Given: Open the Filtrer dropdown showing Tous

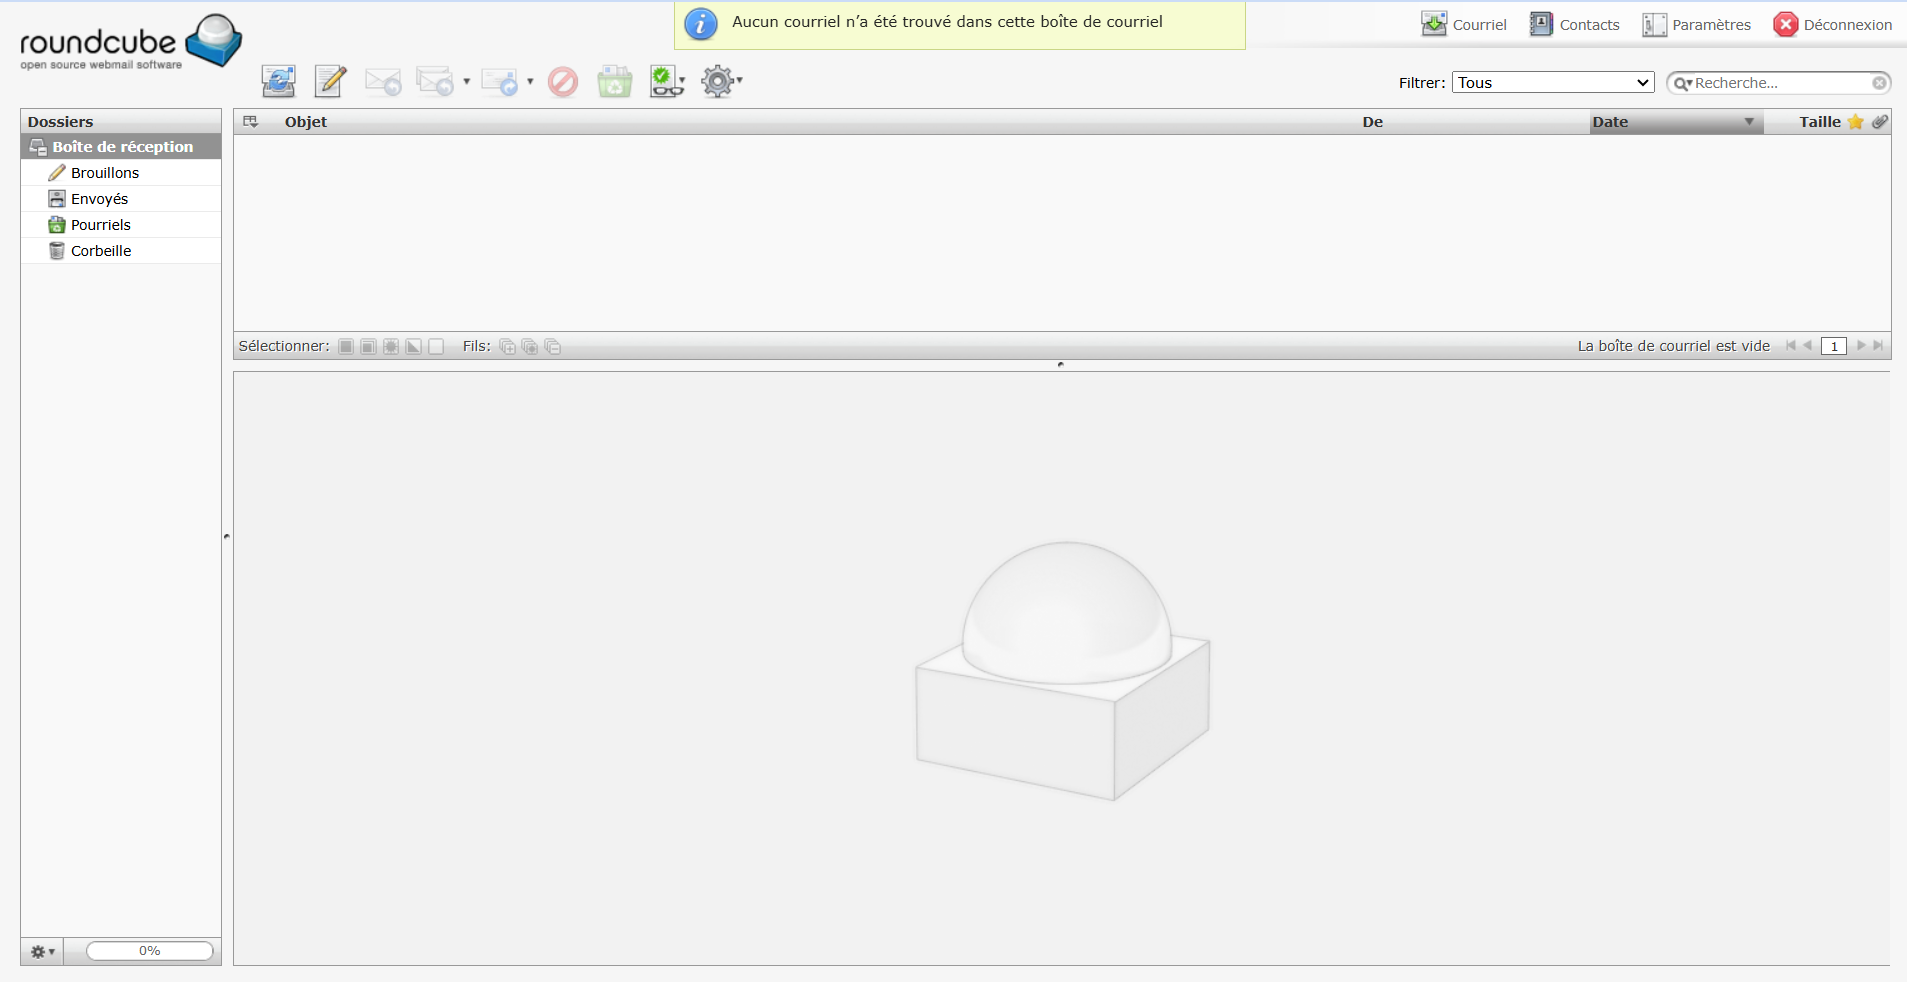Looking at the screenshot, I should (x=1552, y=83).
